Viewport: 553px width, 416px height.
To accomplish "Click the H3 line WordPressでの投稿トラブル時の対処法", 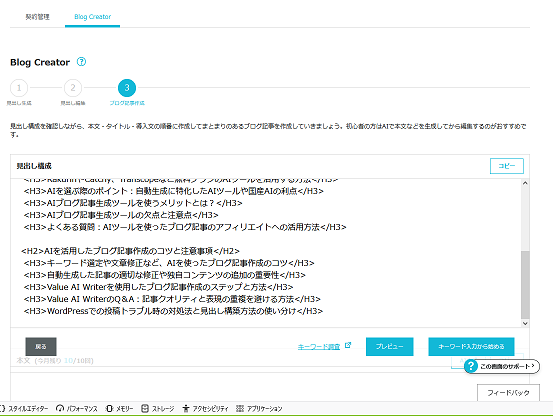I will tap(173, 311).
